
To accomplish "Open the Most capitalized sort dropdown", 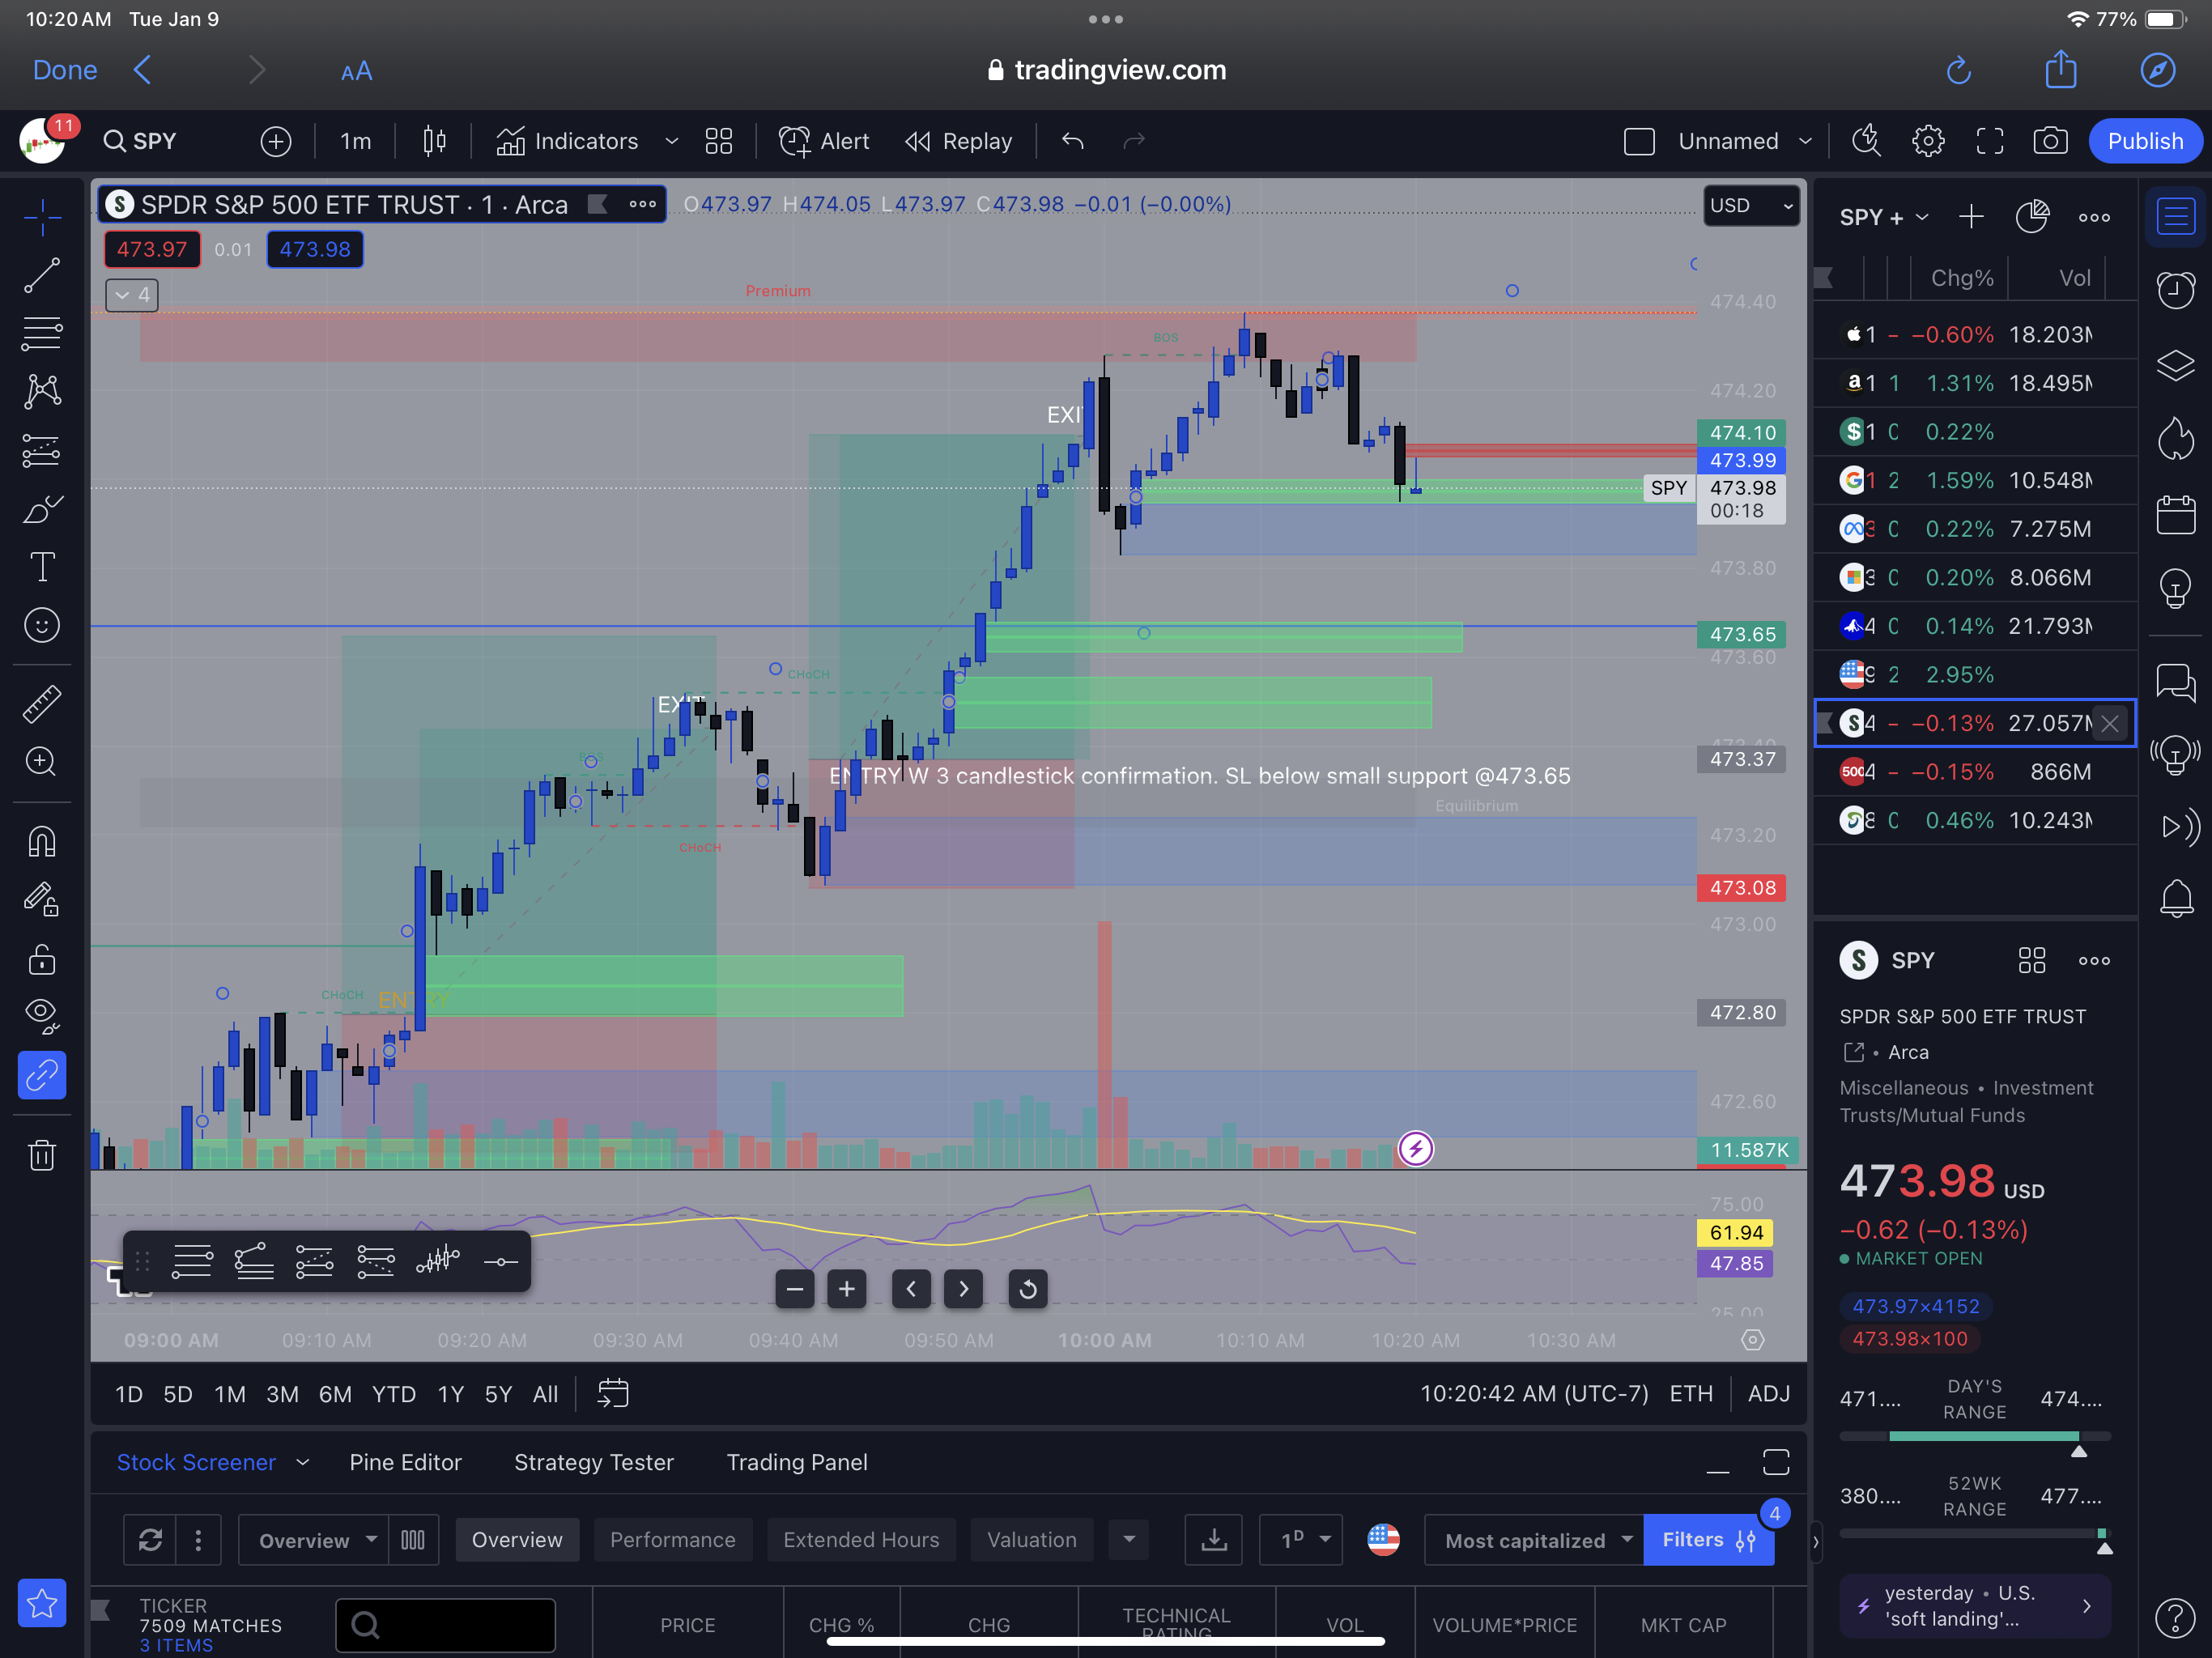I will (1536, 1540).
